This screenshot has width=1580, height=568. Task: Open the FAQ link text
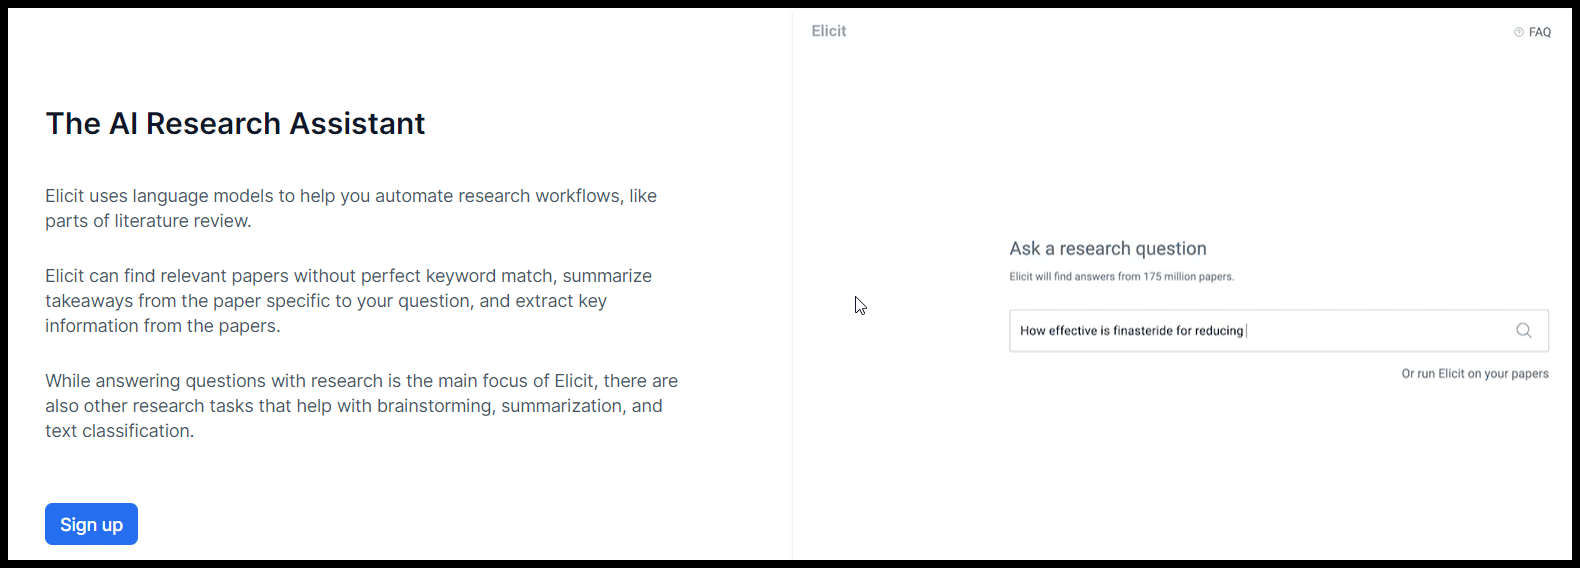pos(1540,32)
